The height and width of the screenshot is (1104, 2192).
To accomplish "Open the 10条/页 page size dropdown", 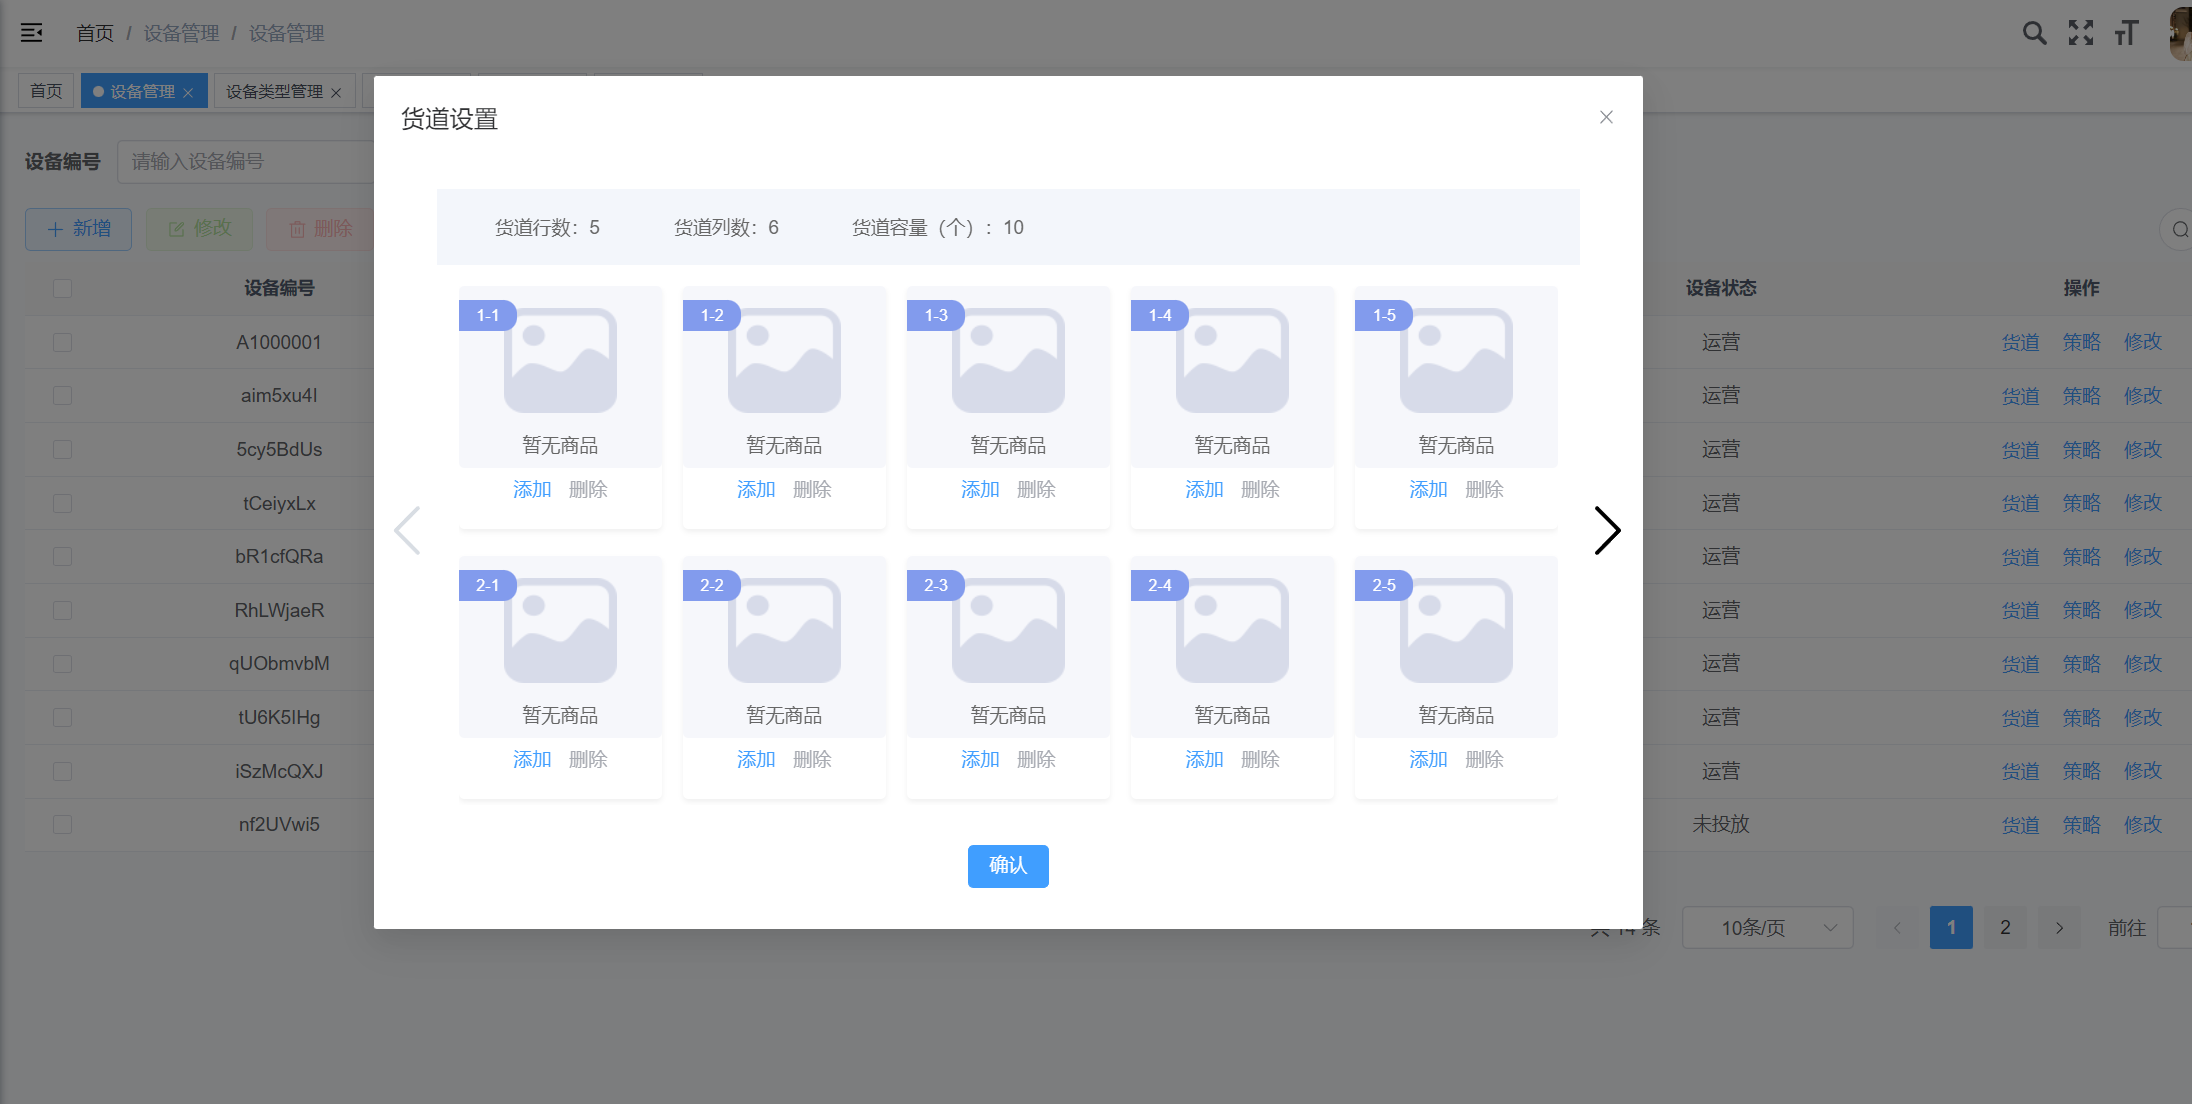I will pyautogui.click(x=1767, y=928).
